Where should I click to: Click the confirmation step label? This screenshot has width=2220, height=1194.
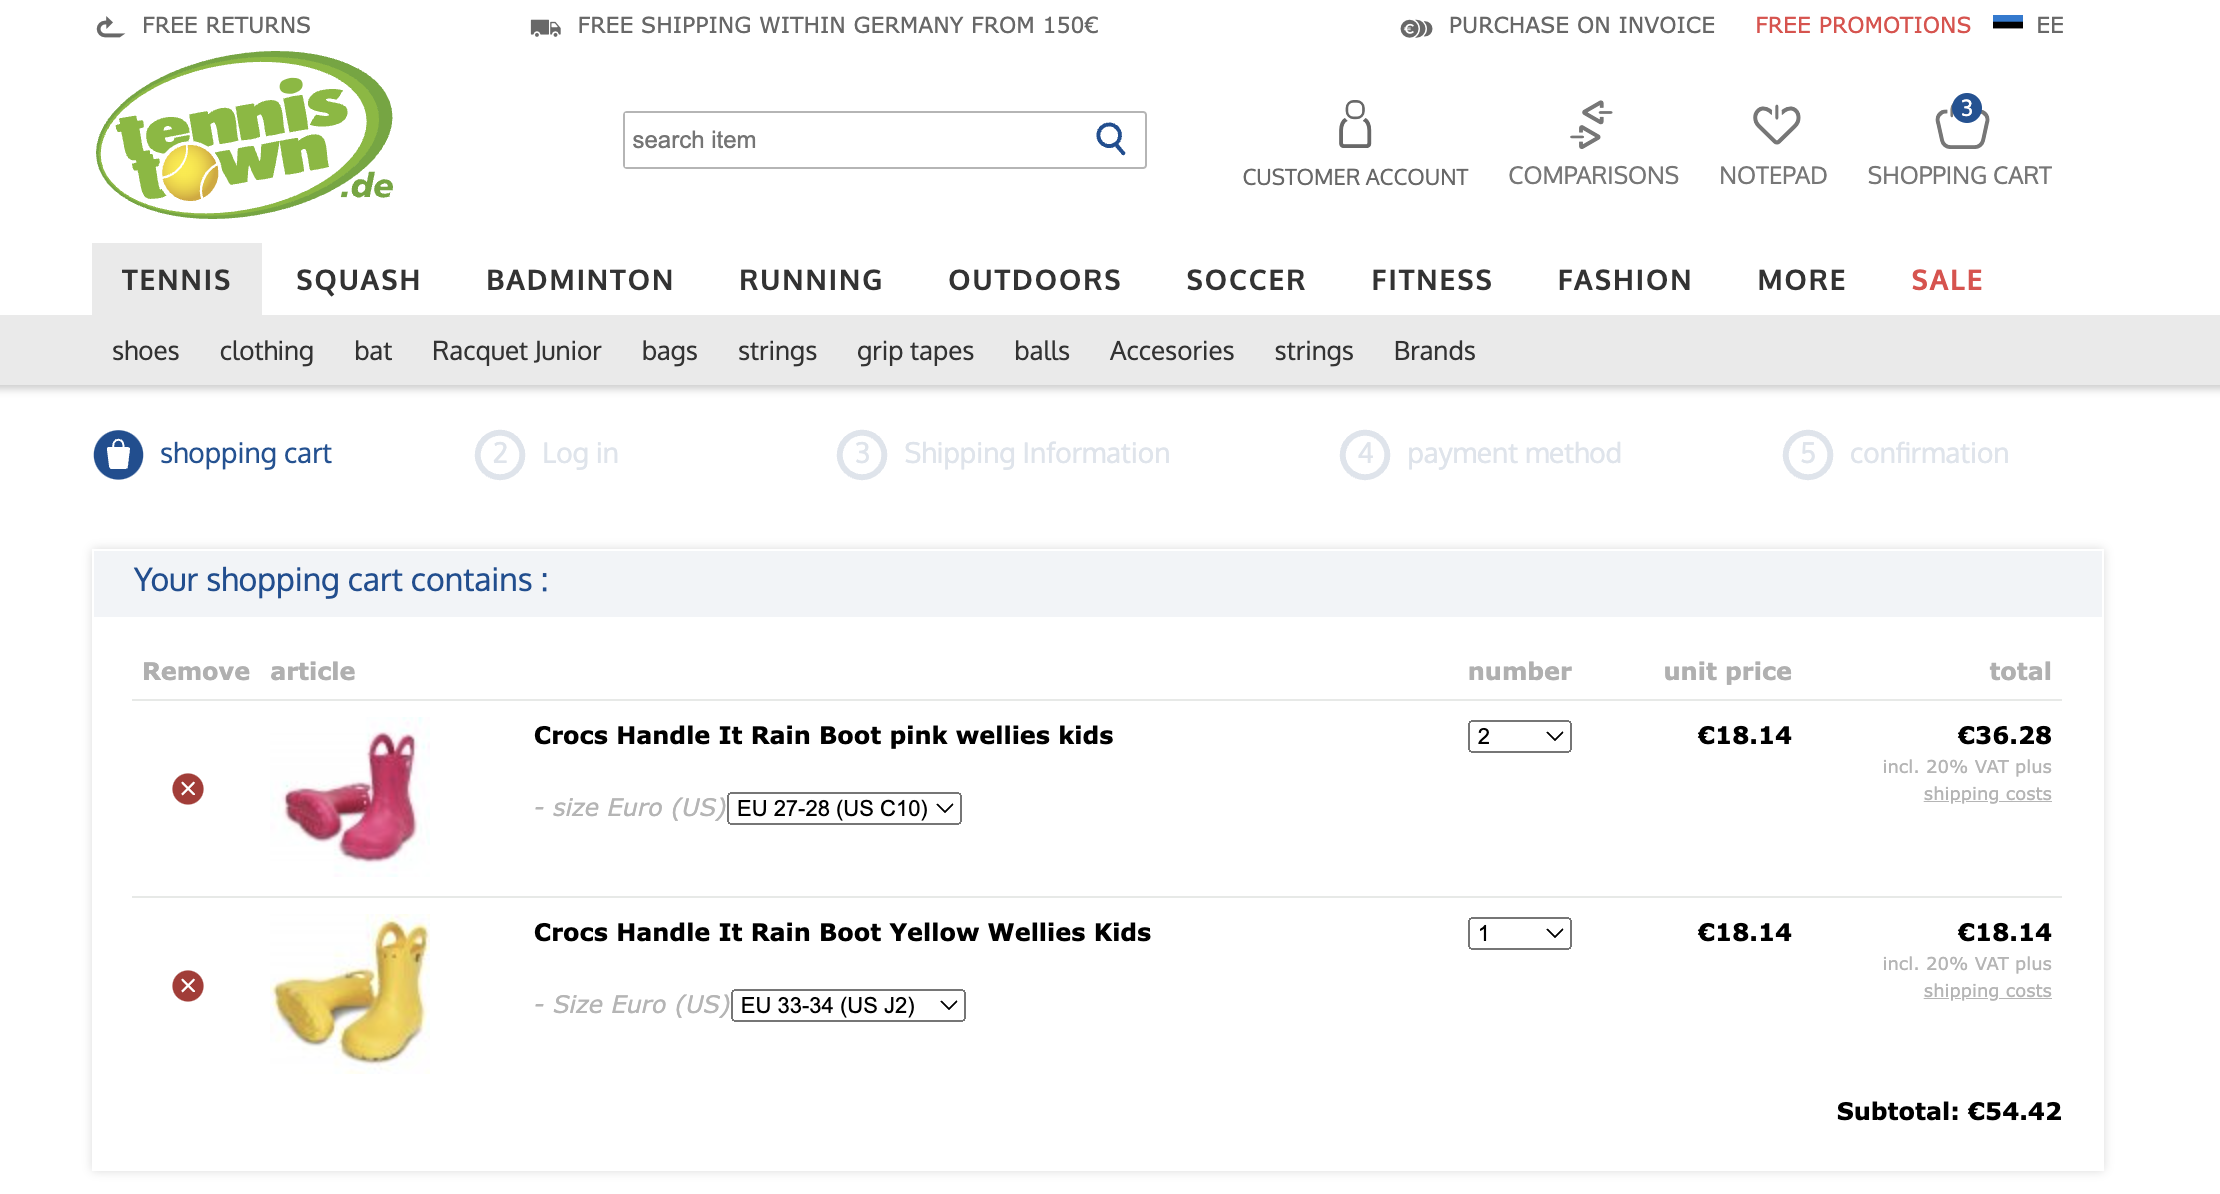(1929, 454)
